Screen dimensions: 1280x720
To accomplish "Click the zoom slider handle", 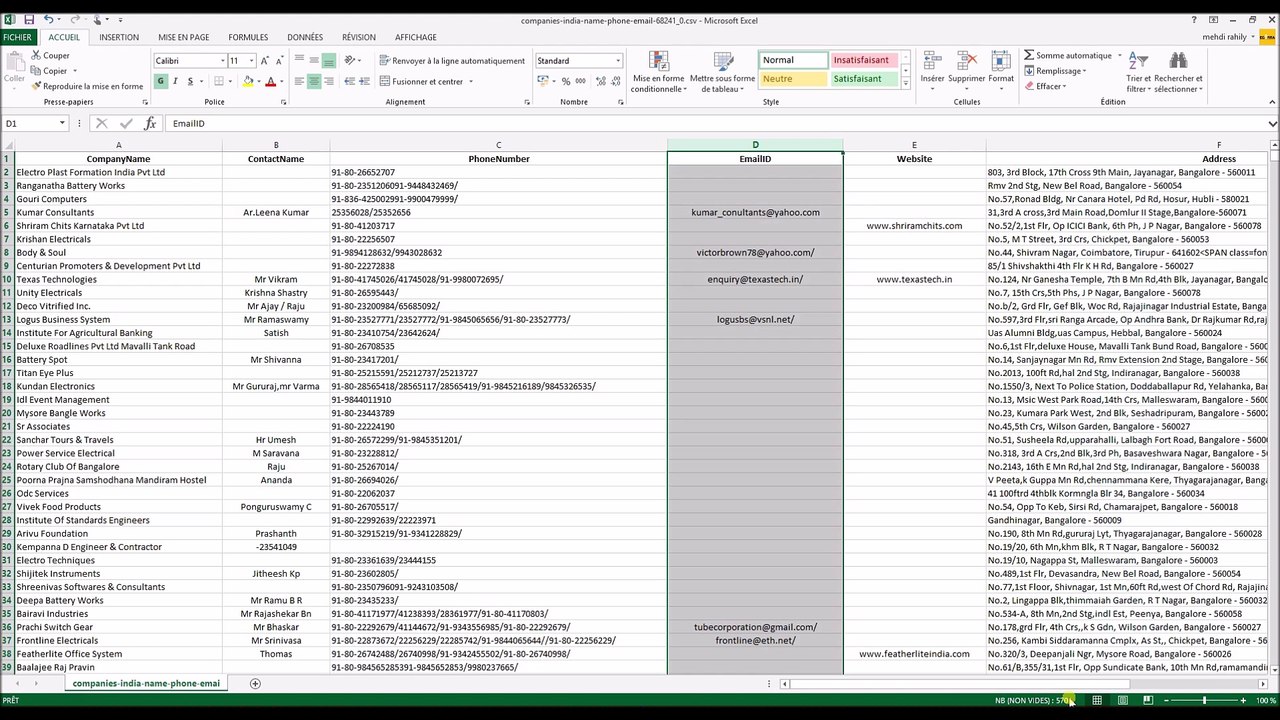I will pos(1204,700).
